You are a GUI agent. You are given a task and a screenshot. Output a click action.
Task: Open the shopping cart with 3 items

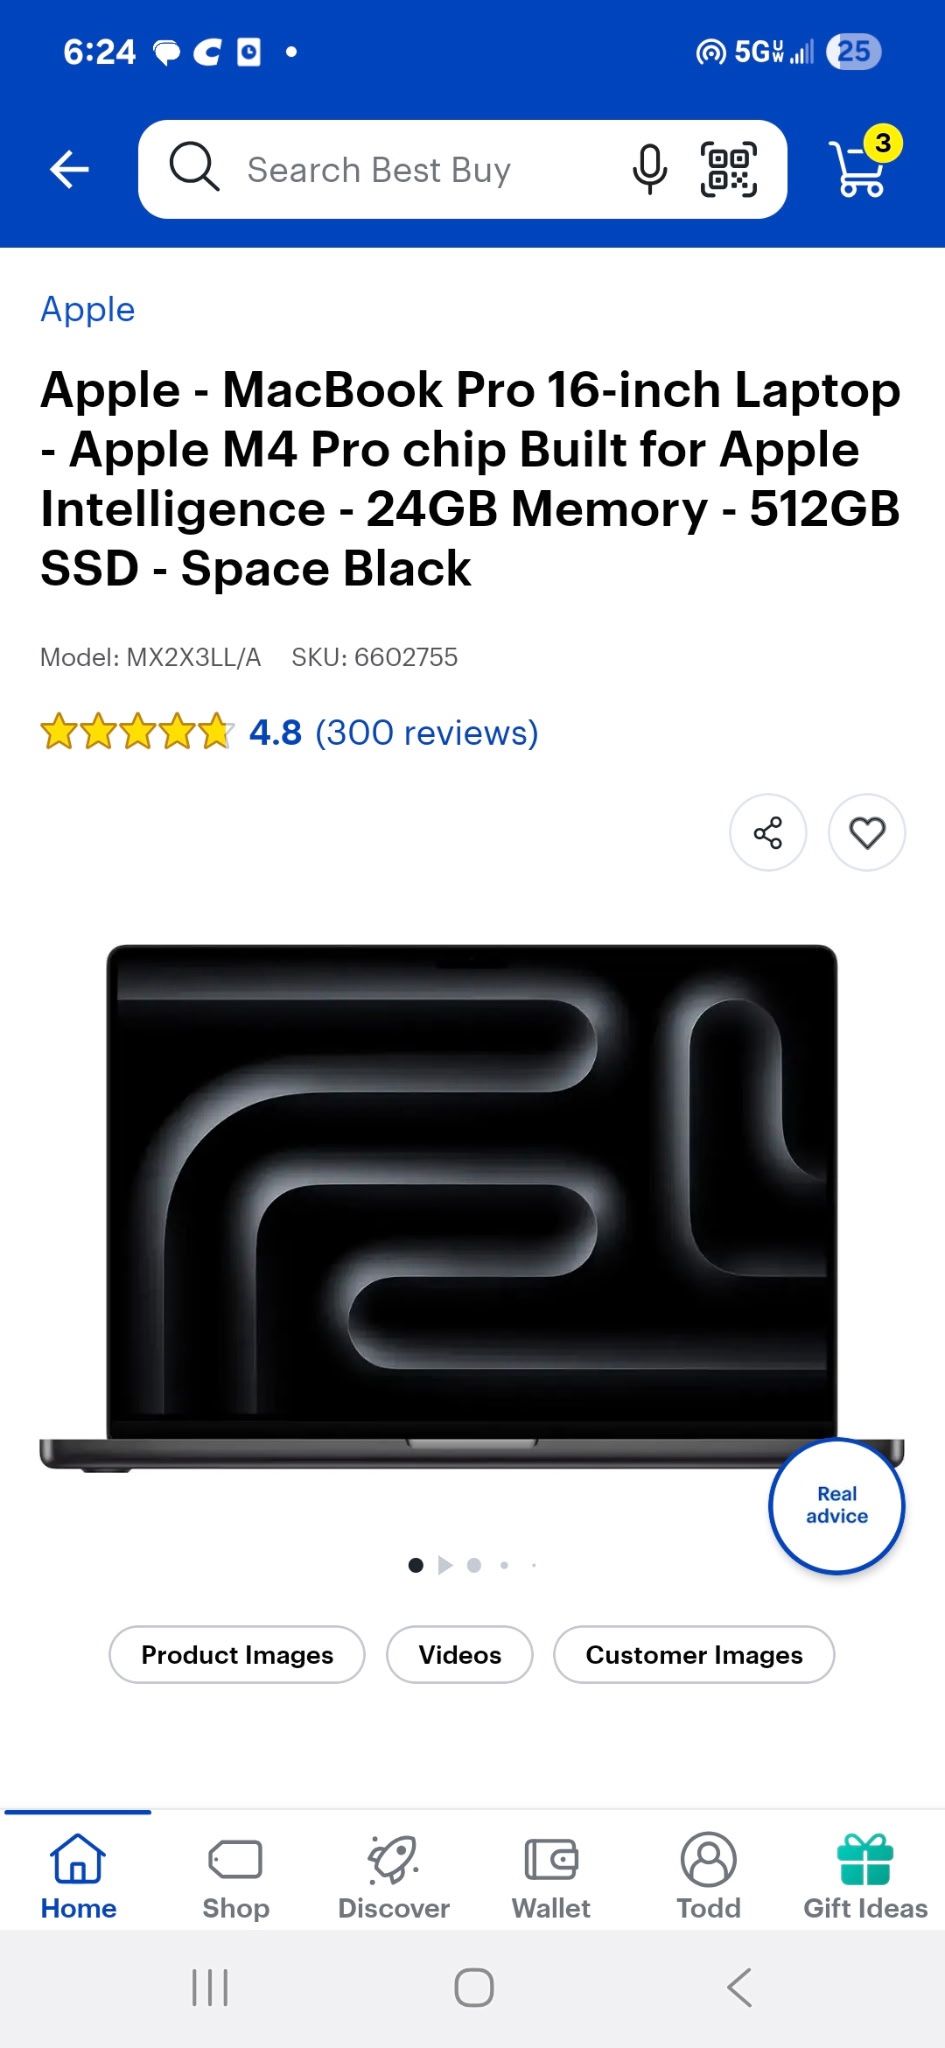pyautogui.click(x=862, y=163)
